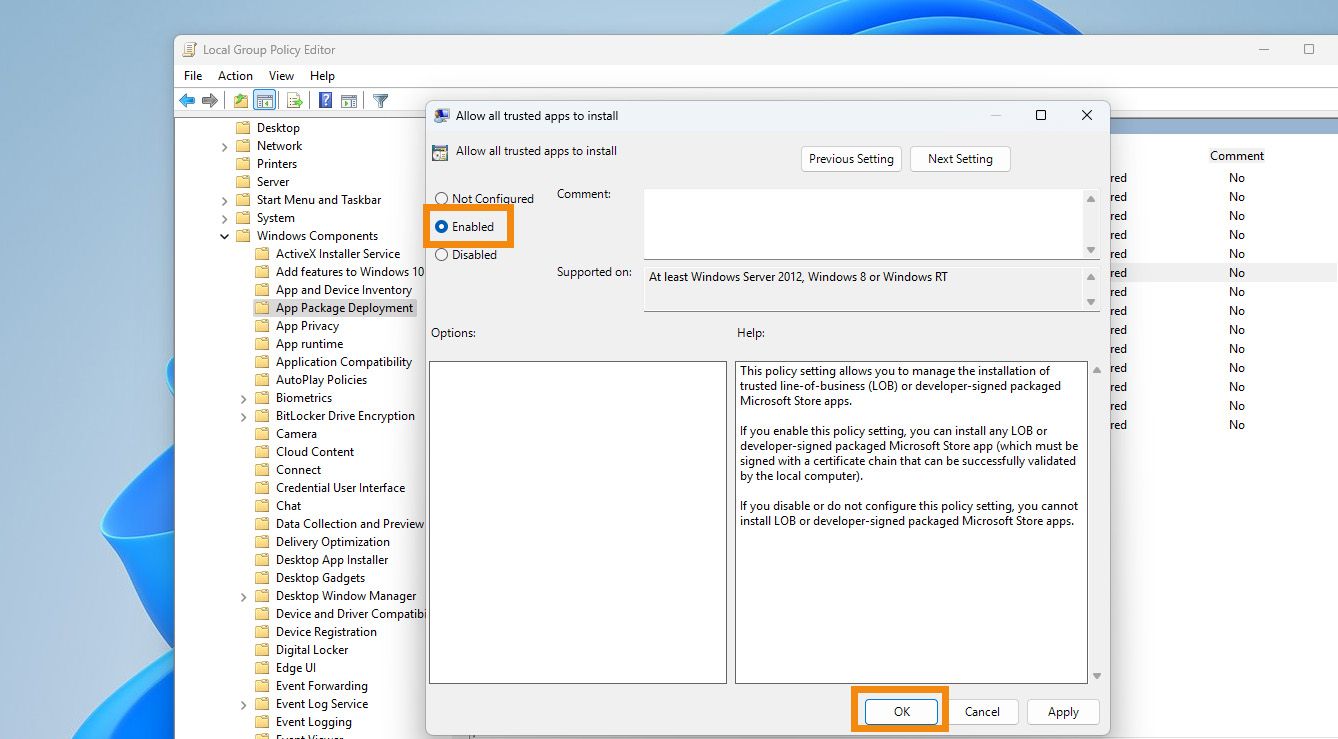Click the Credential User Interface folder icon
Viewport: 1338px width, 739px height.
click(x=262, y=488)
